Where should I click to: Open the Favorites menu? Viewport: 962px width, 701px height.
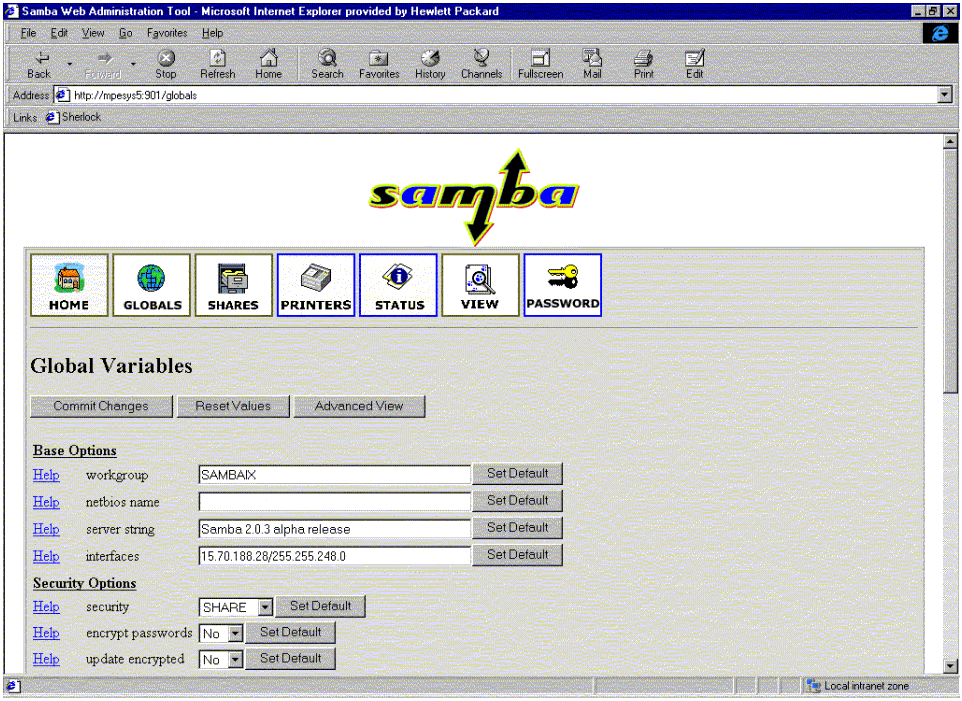167,33
